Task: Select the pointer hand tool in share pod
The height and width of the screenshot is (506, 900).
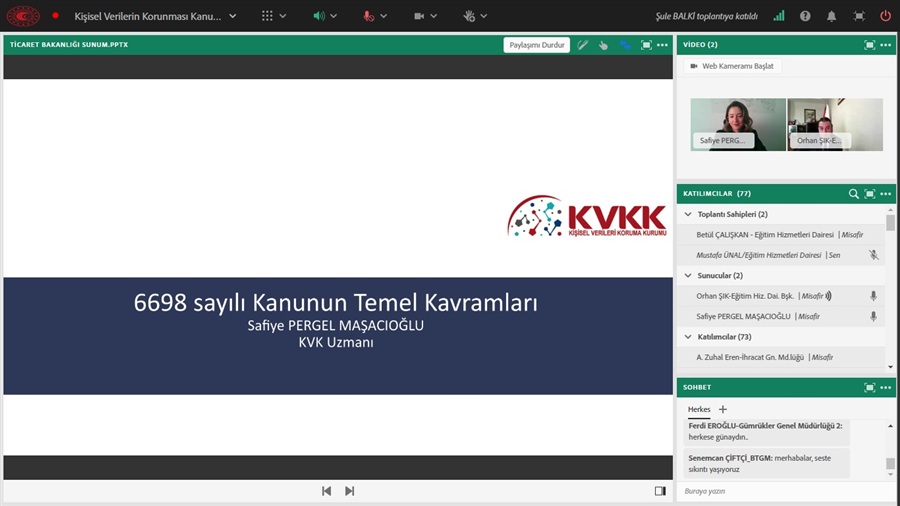Action: point(604,45)
